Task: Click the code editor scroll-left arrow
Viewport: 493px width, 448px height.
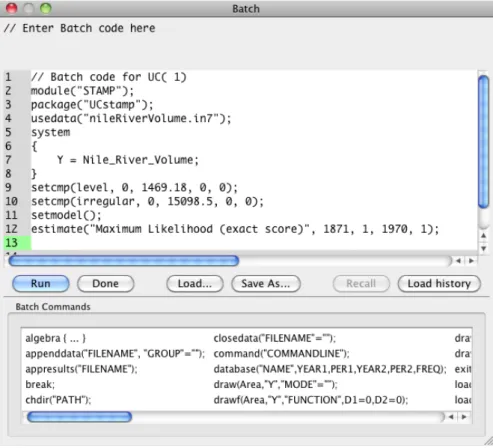Action: pyautogui.click(x=459, y=261)
